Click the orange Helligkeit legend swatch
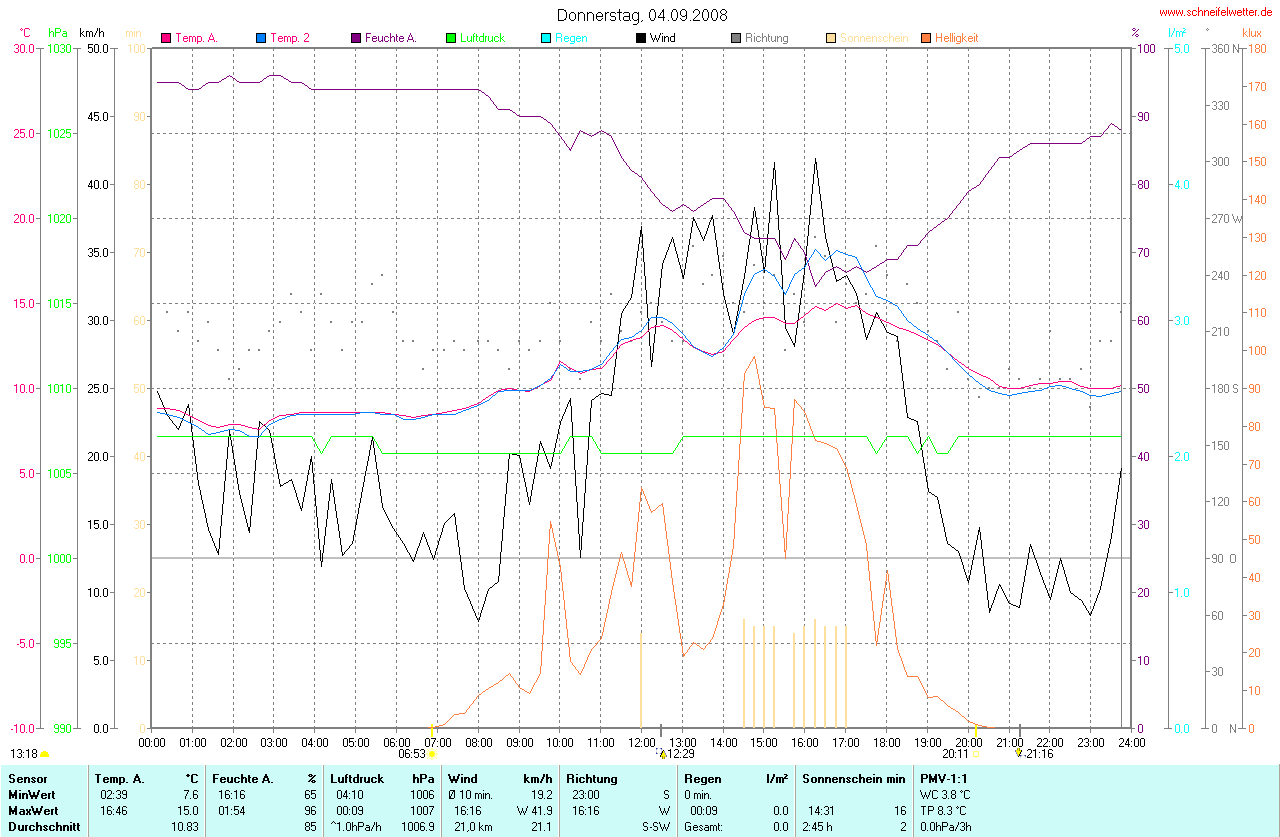 click(x=926, y=38)
